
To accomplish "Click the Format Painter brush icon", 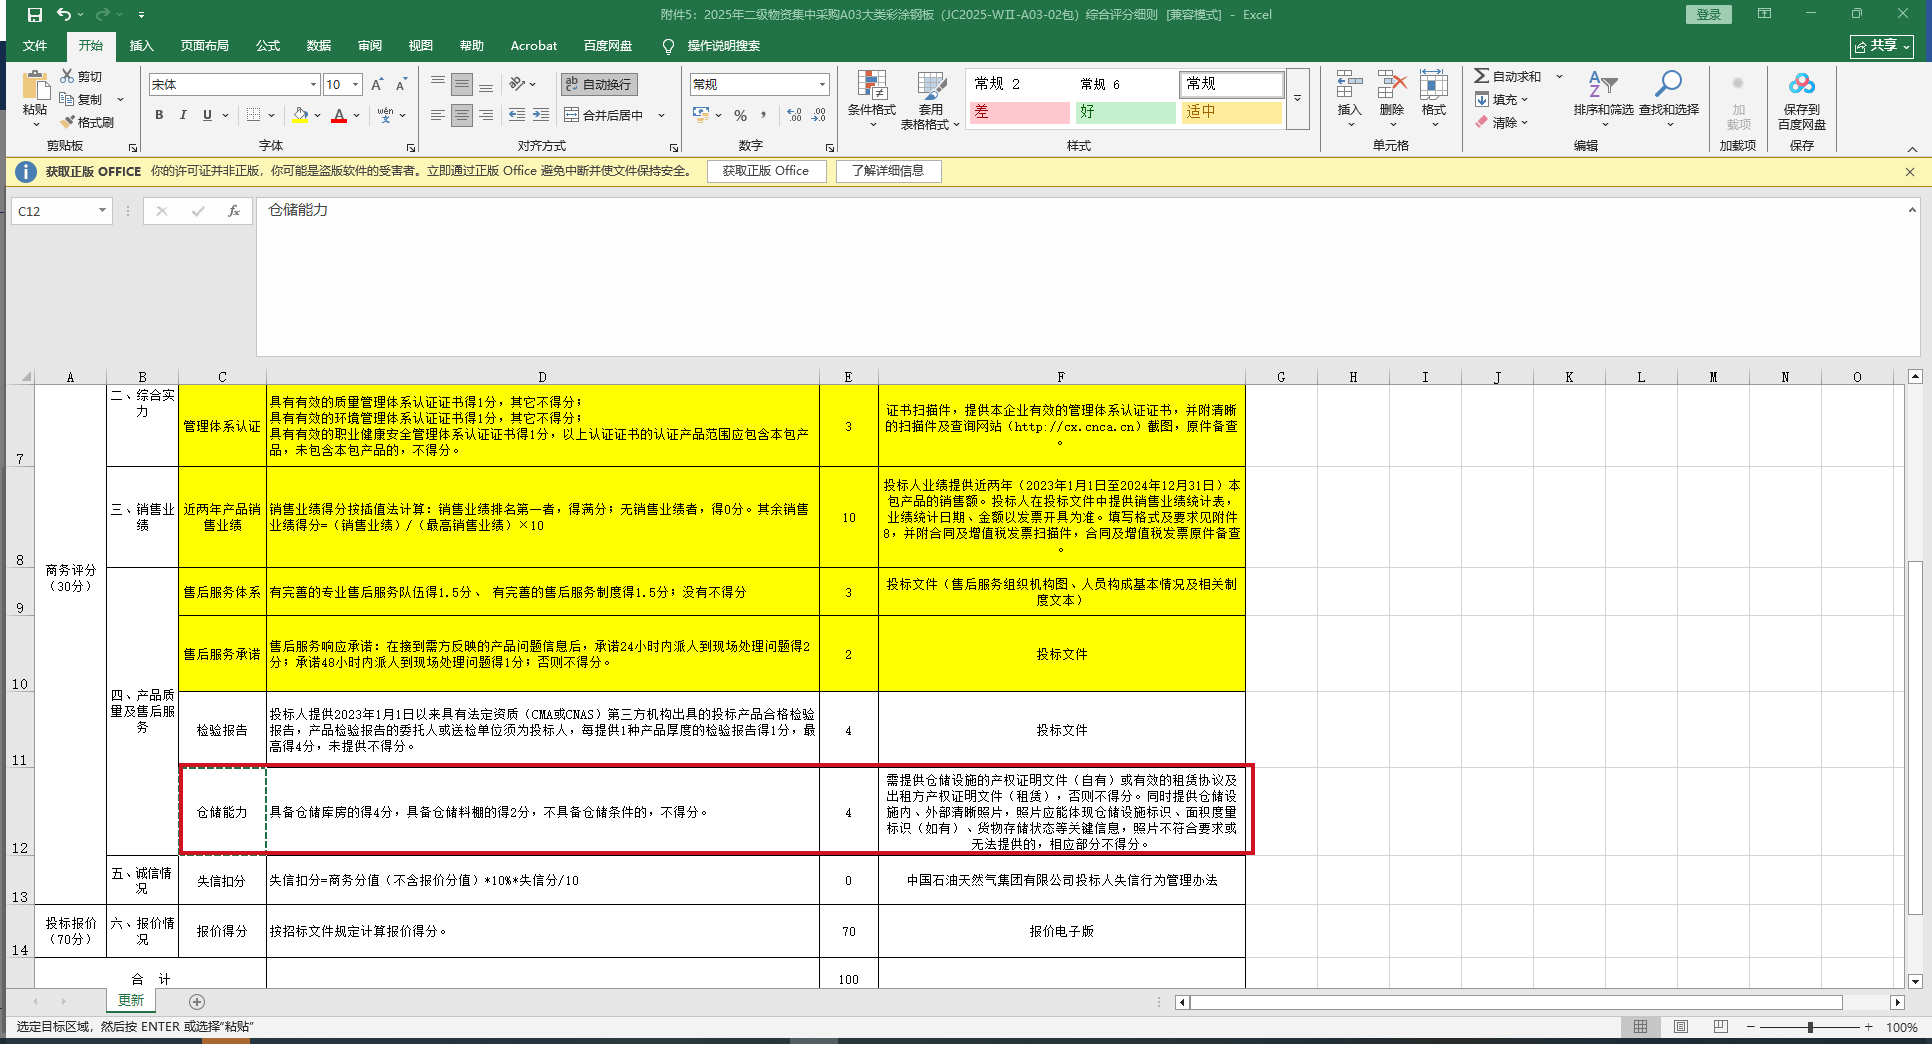I will pyautogui.click(x=68, y=122).
